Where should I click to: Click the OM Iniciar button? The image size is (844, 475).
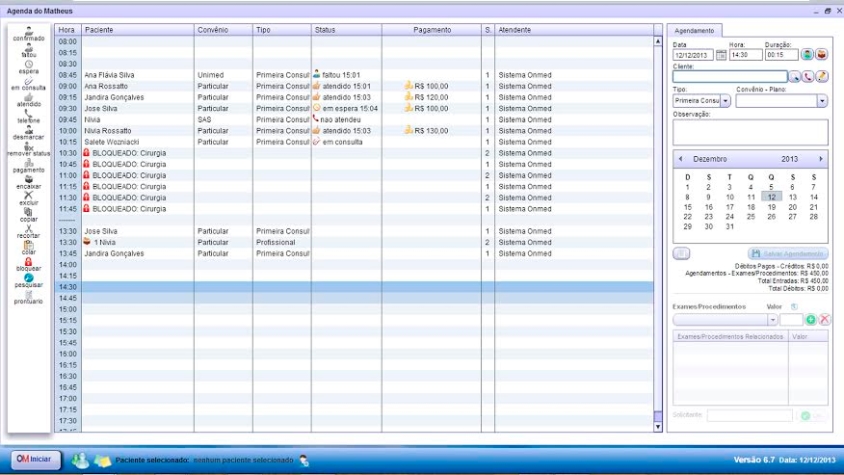click(36, 459)
